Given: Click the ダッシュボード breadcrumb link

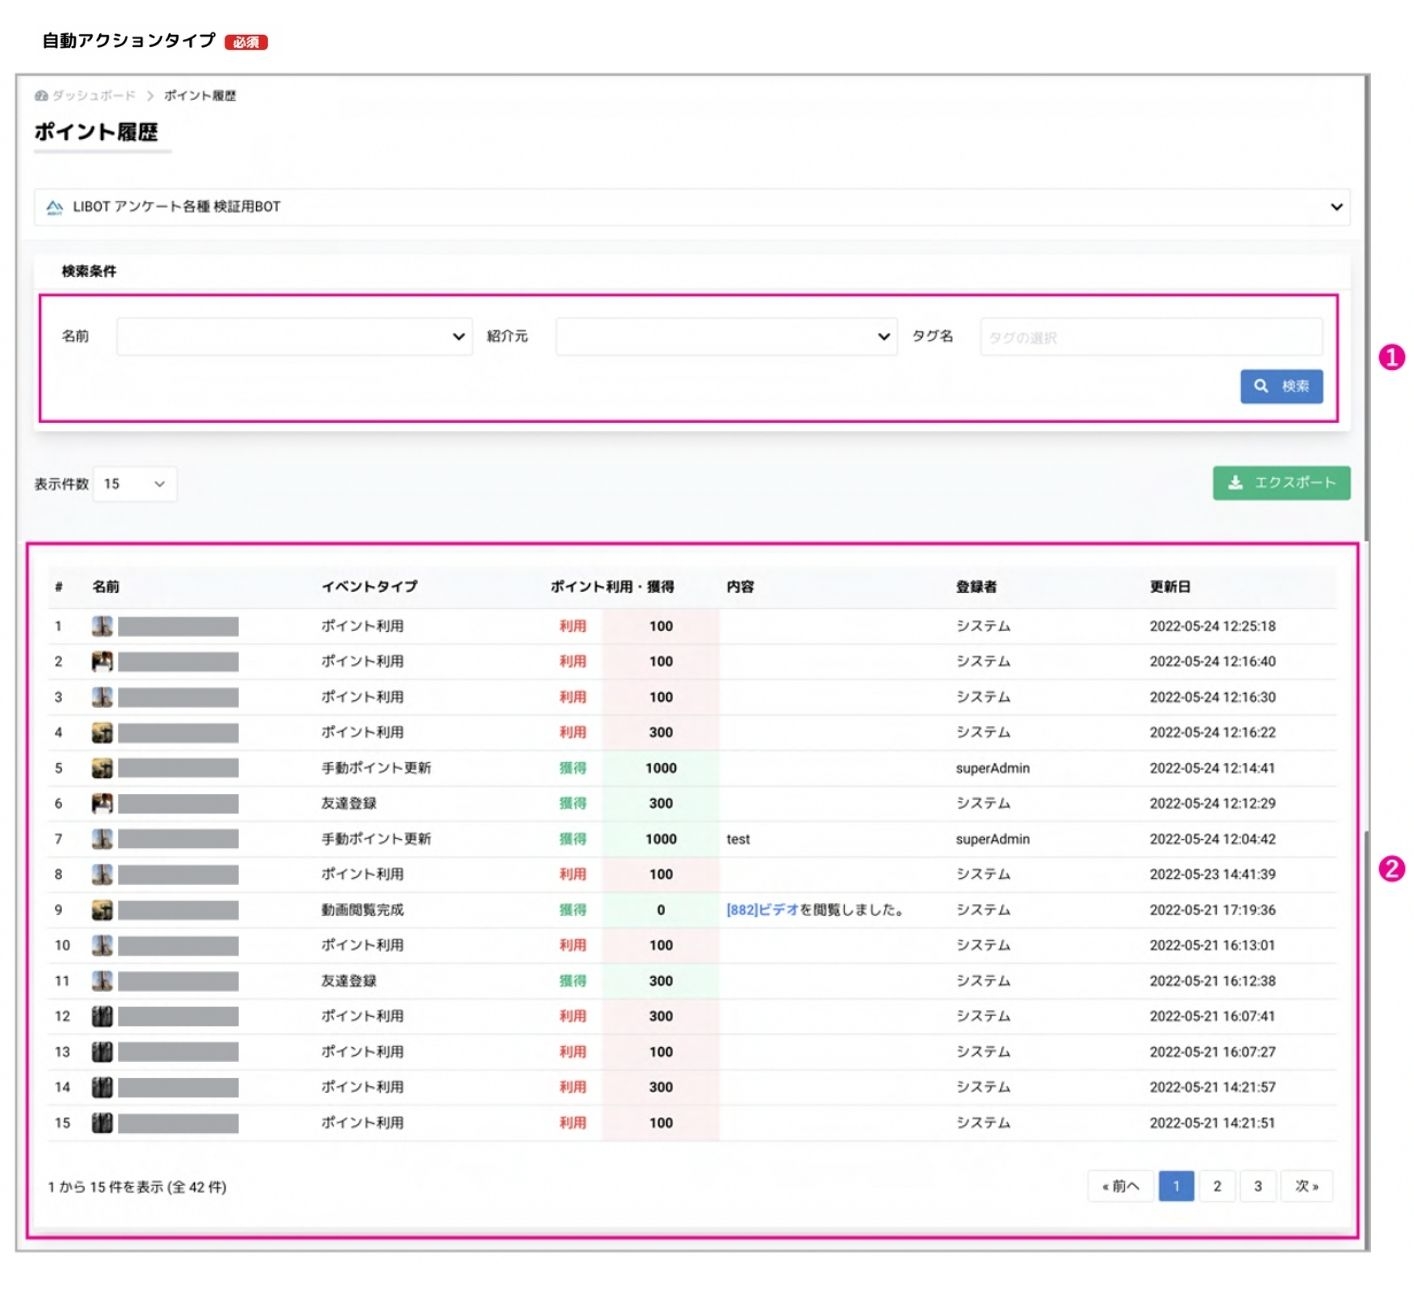Looking at the screenshot, I should 93,96.
